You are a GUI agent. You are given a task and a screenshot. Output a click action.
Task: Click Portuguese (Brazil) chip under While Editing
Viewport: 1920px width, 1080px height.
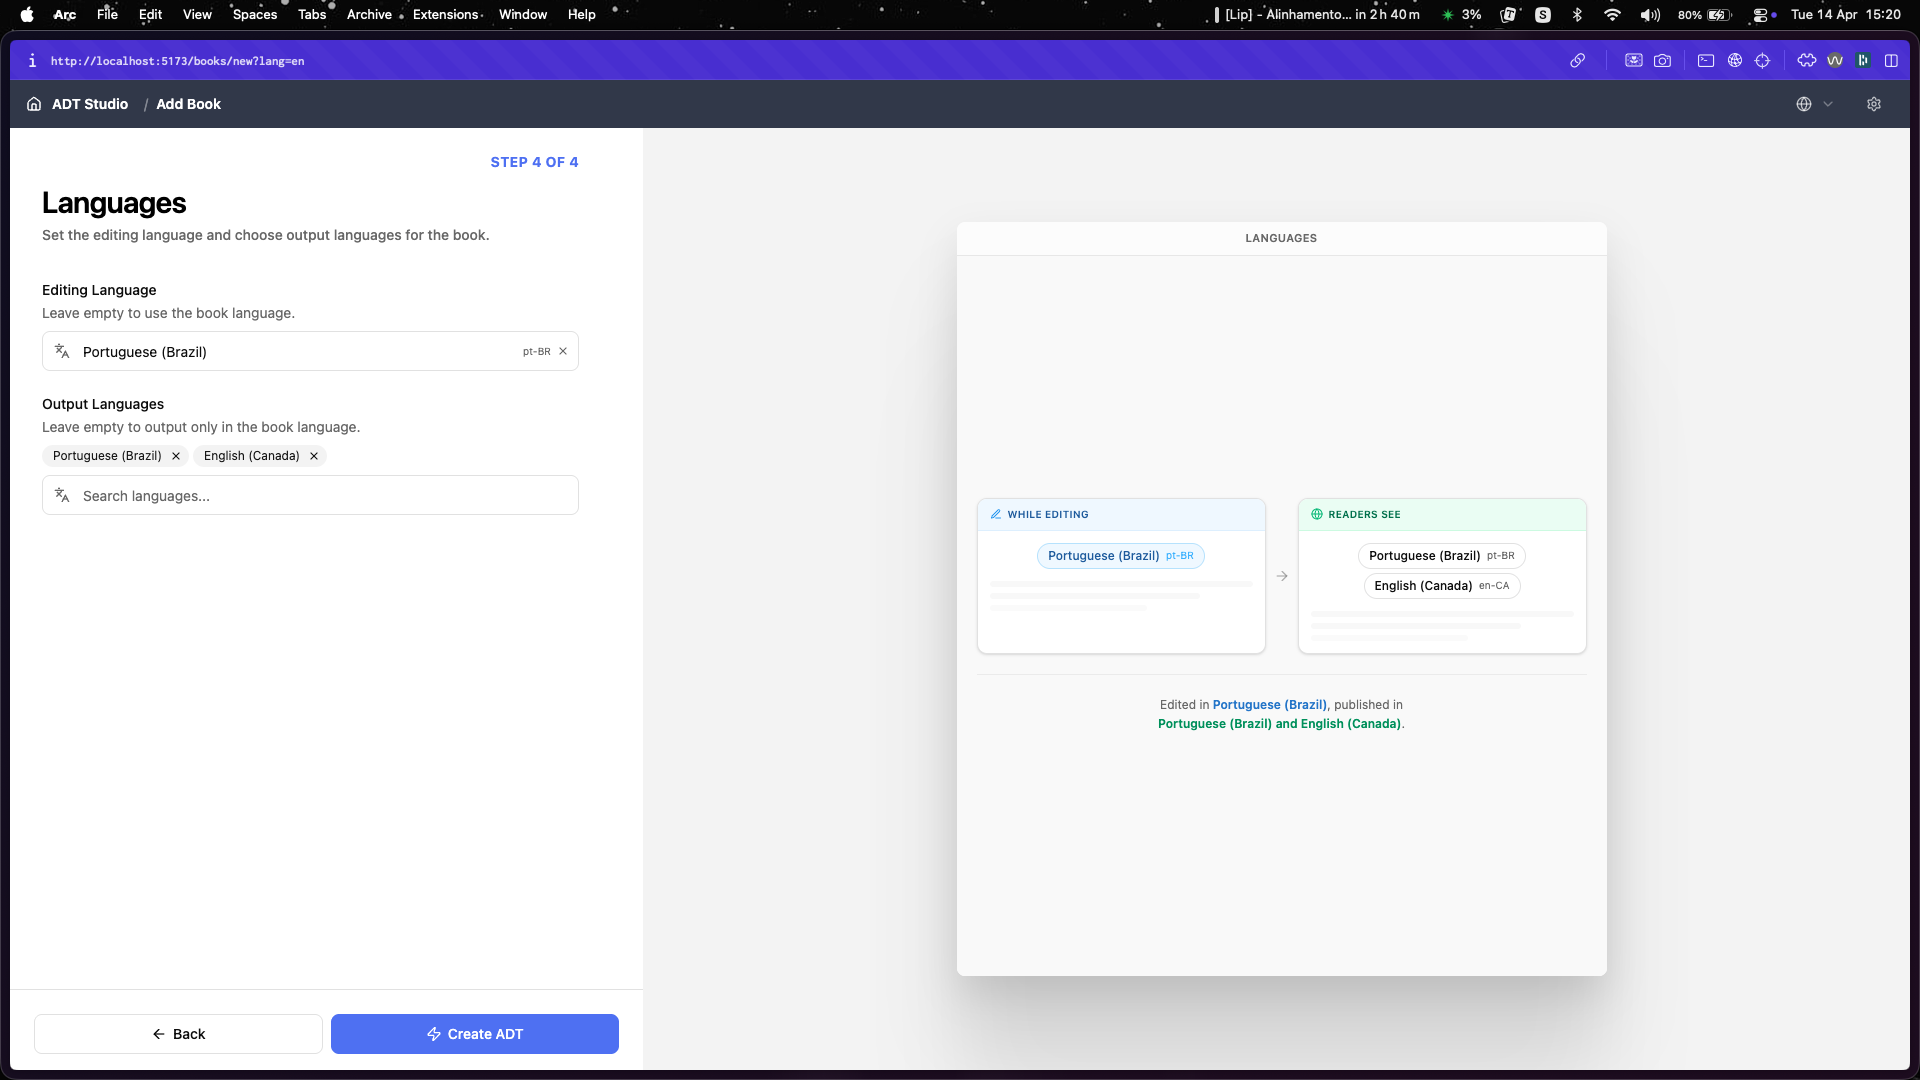pyautogui.click(x=1121, y=556)
